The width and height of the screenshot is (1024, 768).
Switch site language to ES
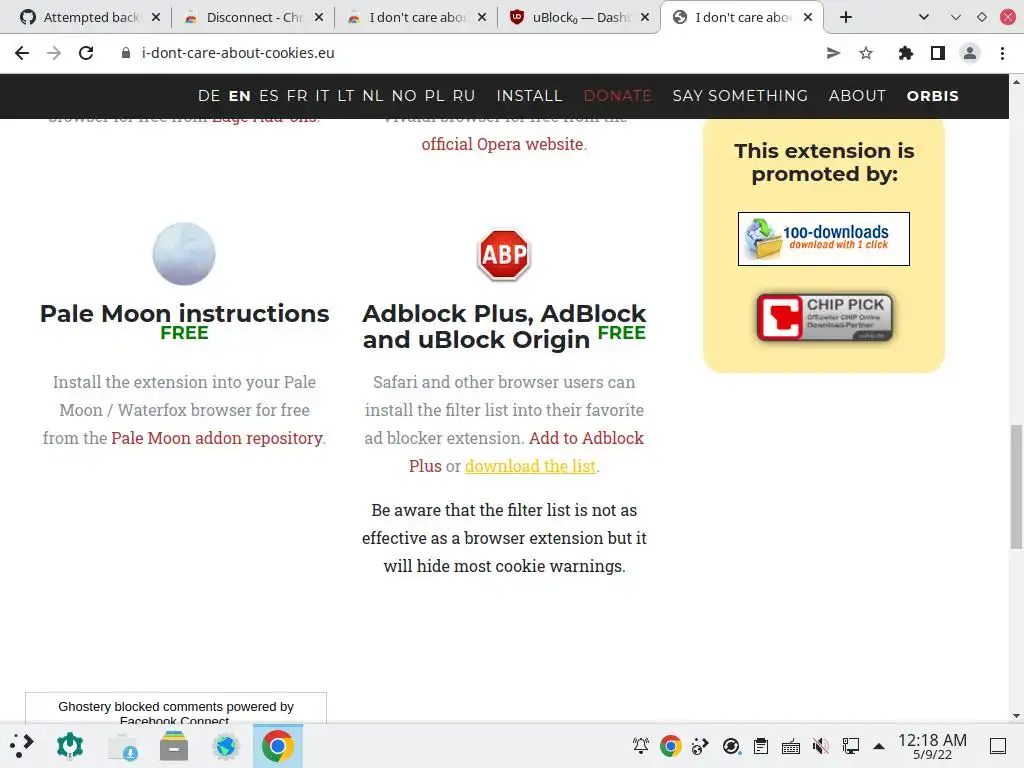(x=268, y=96)
